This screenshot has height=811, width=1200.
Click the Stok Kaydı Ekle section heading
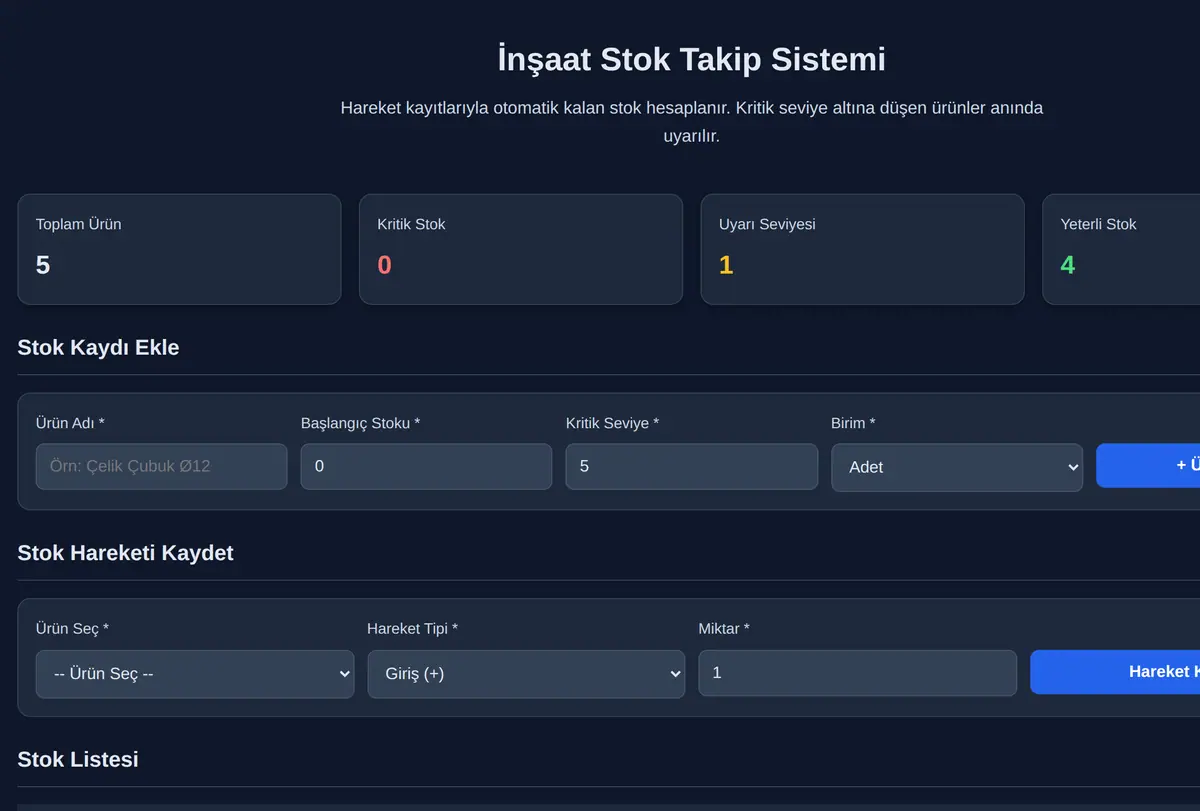click(99, 348)
